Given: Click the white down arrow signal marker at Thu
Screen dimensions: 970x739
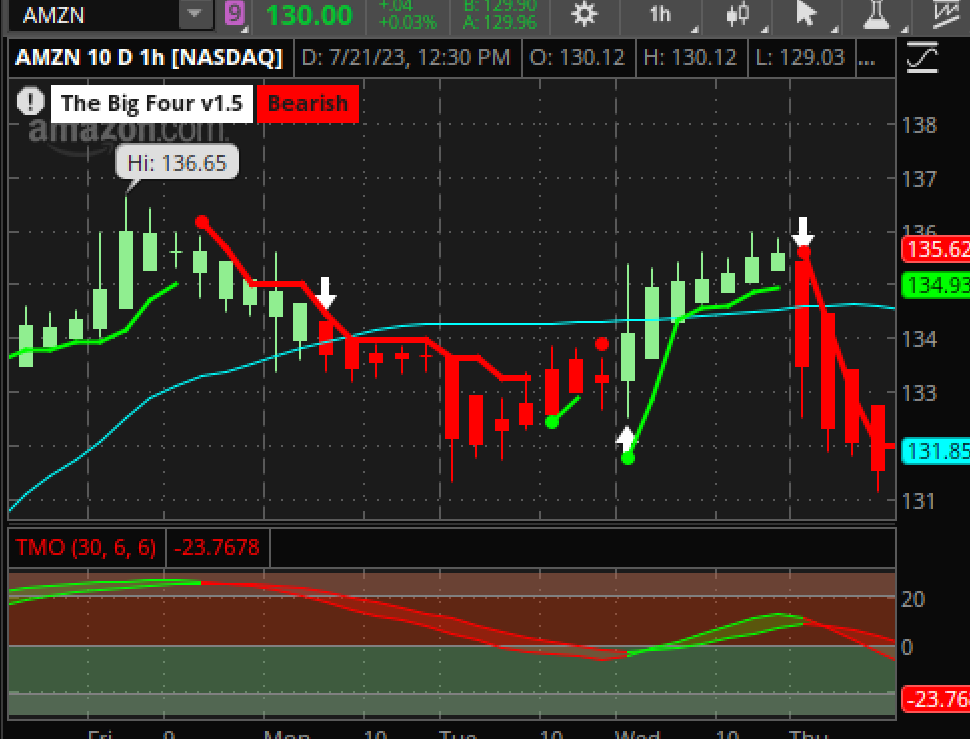Looking at the screenshot, I should [803, 231].
